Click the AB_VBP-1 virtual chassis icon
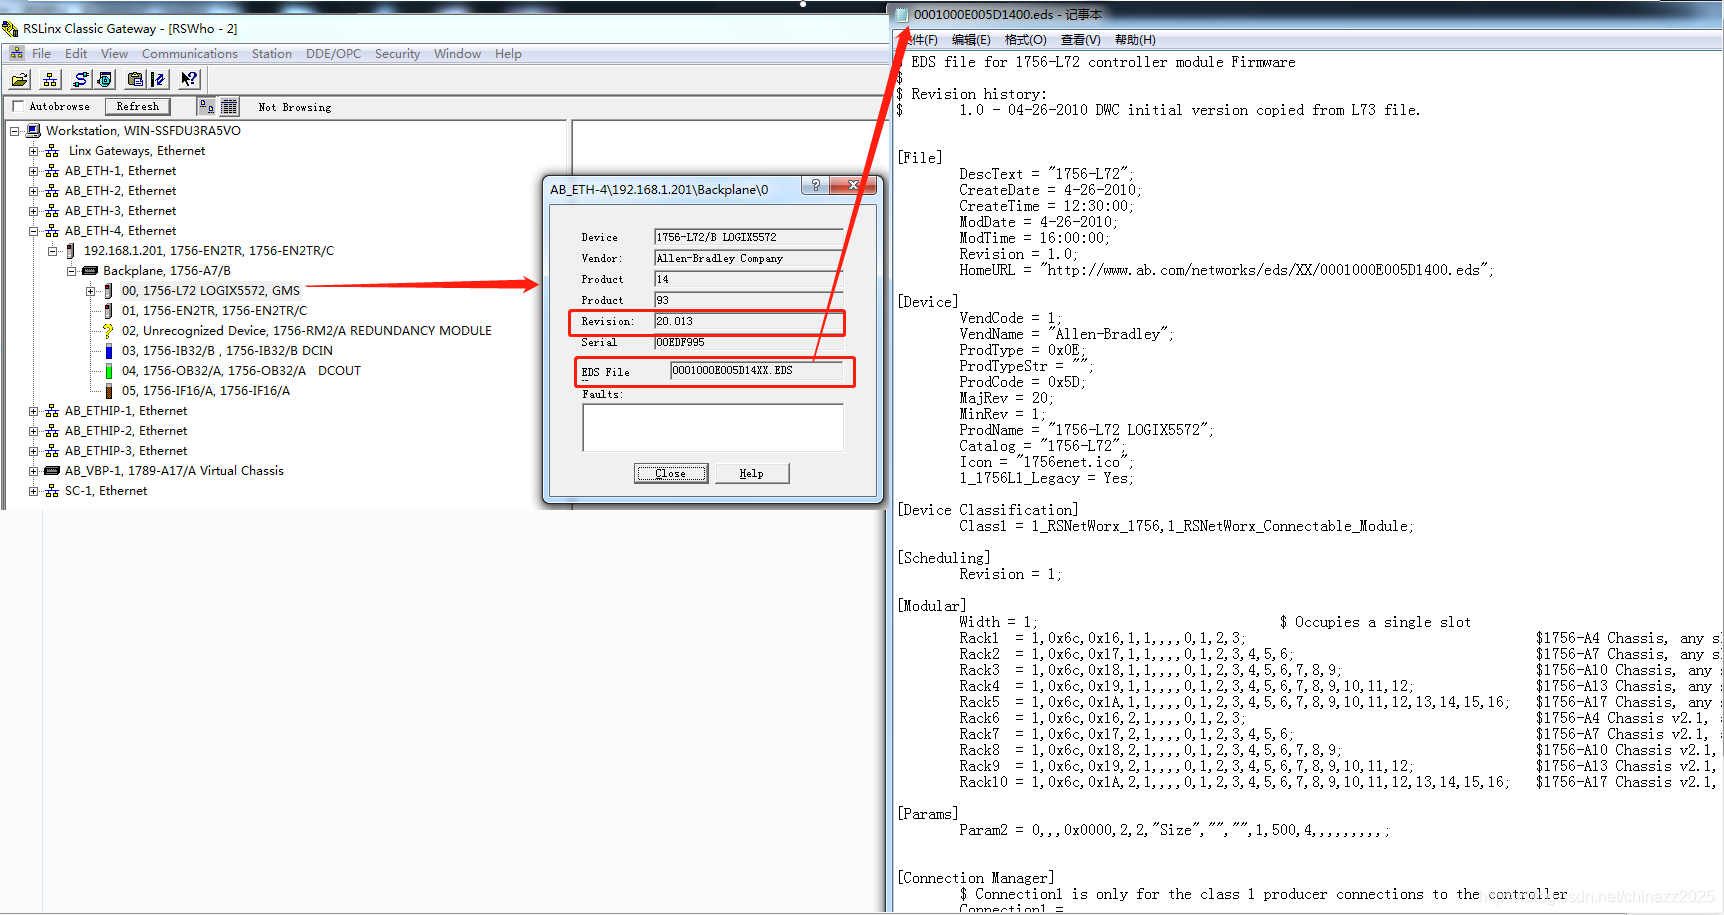1724x915 pixels. tap(52, 471)
